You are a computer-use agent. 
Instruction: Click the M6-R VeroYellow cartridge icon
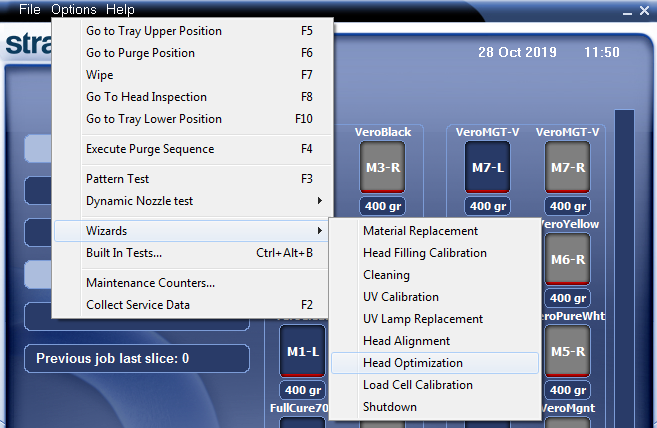coord(568,259)
